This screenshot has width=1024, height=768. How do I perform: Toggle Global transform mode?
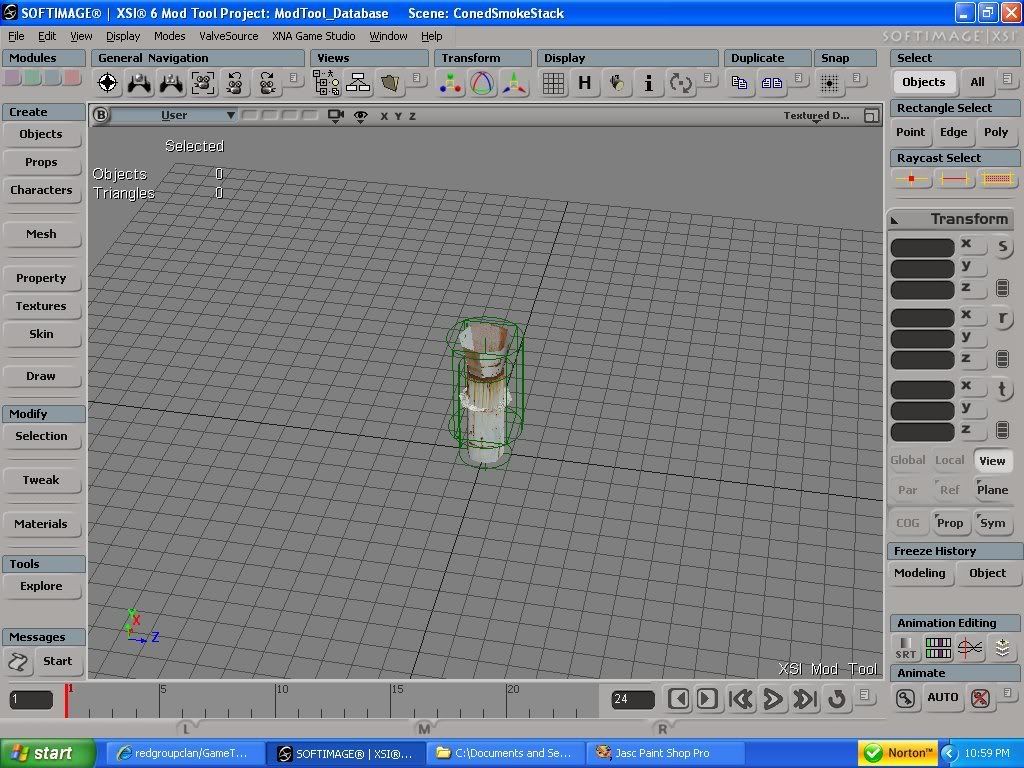click(x=908, y=460)
